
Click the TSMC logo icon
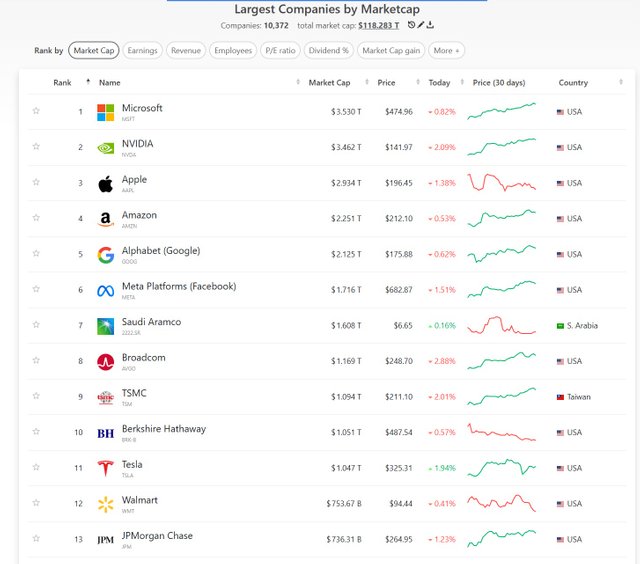(105, 397)
